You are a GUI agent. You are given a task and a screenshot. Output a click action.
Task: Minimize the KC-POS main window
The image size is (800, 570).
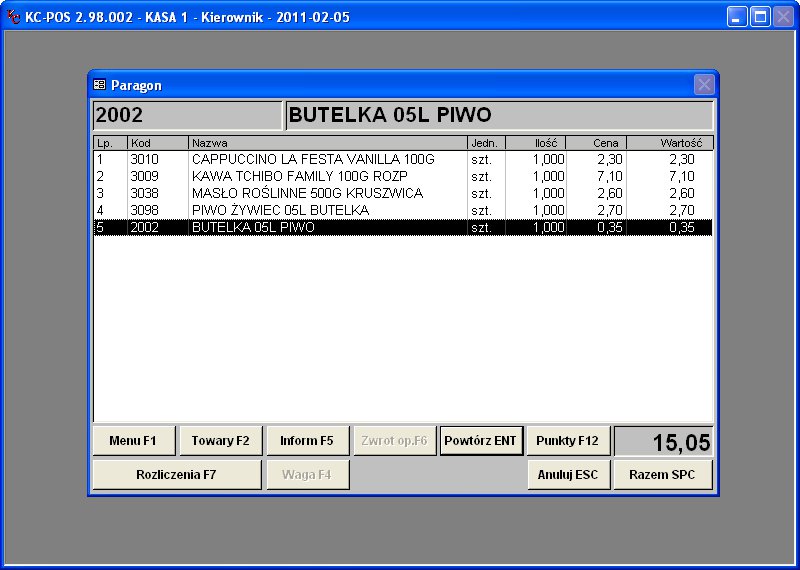(x=737, y=17)
